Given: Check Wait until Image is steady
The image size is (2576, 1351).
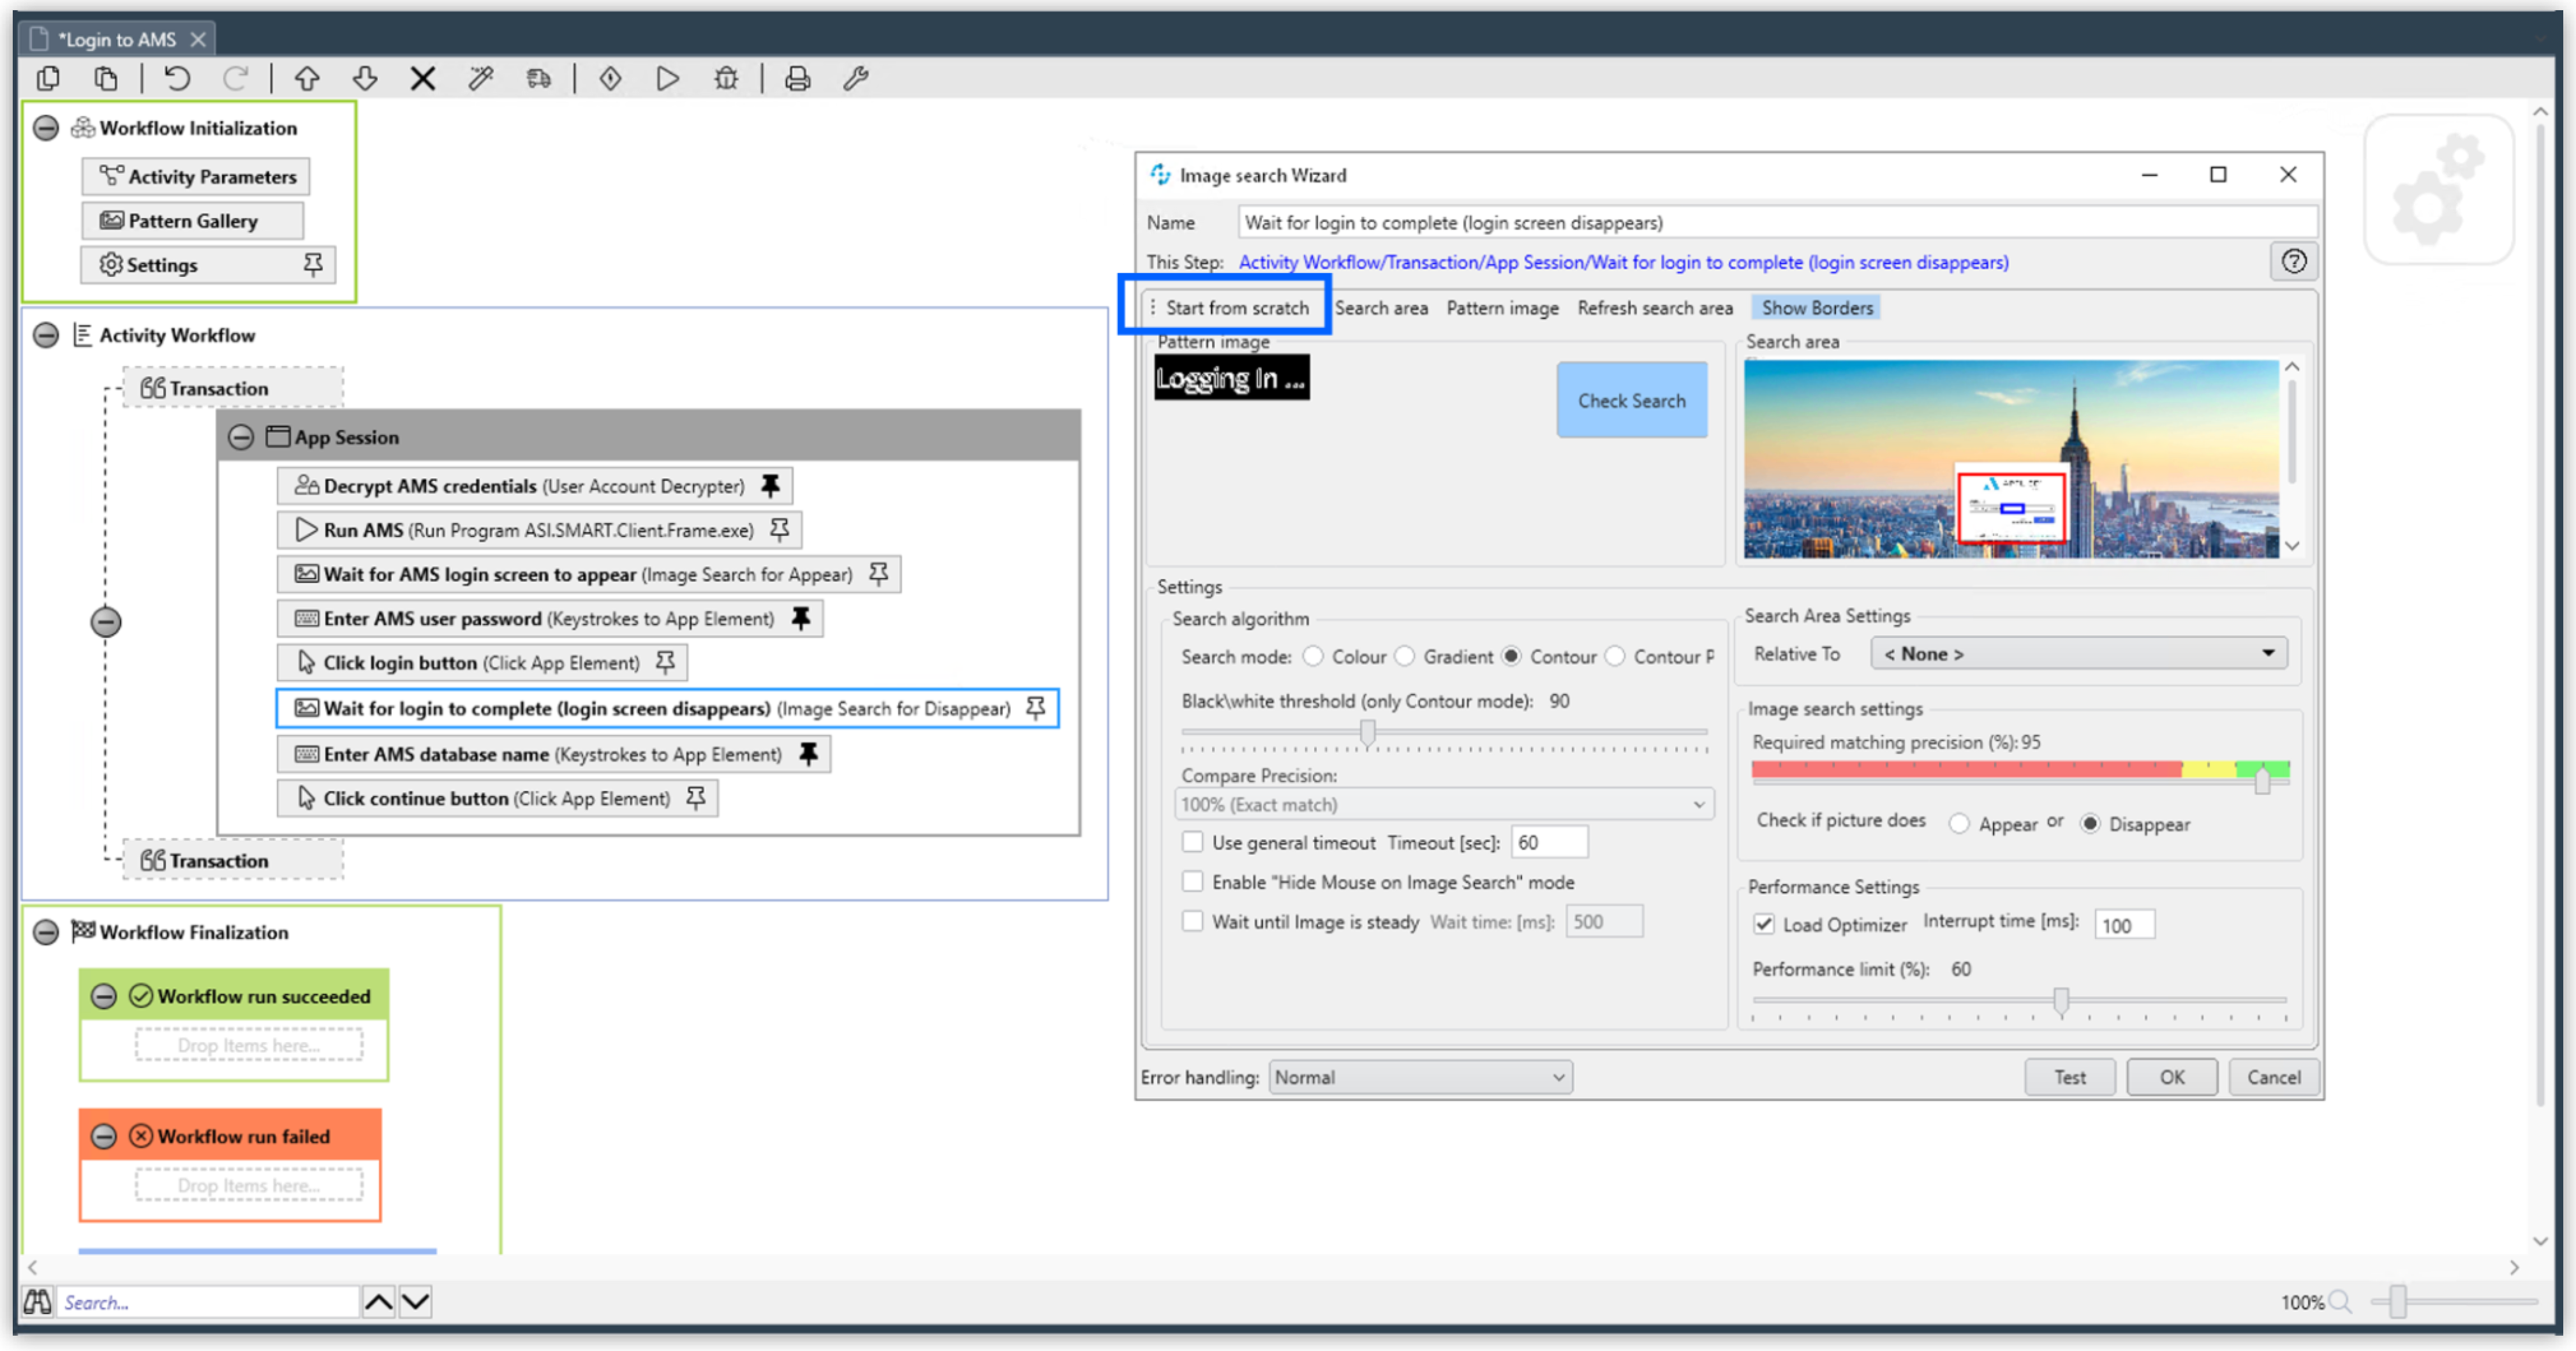Looking at the screenshot, I should pyautogui.click(x=1192, y=921).
